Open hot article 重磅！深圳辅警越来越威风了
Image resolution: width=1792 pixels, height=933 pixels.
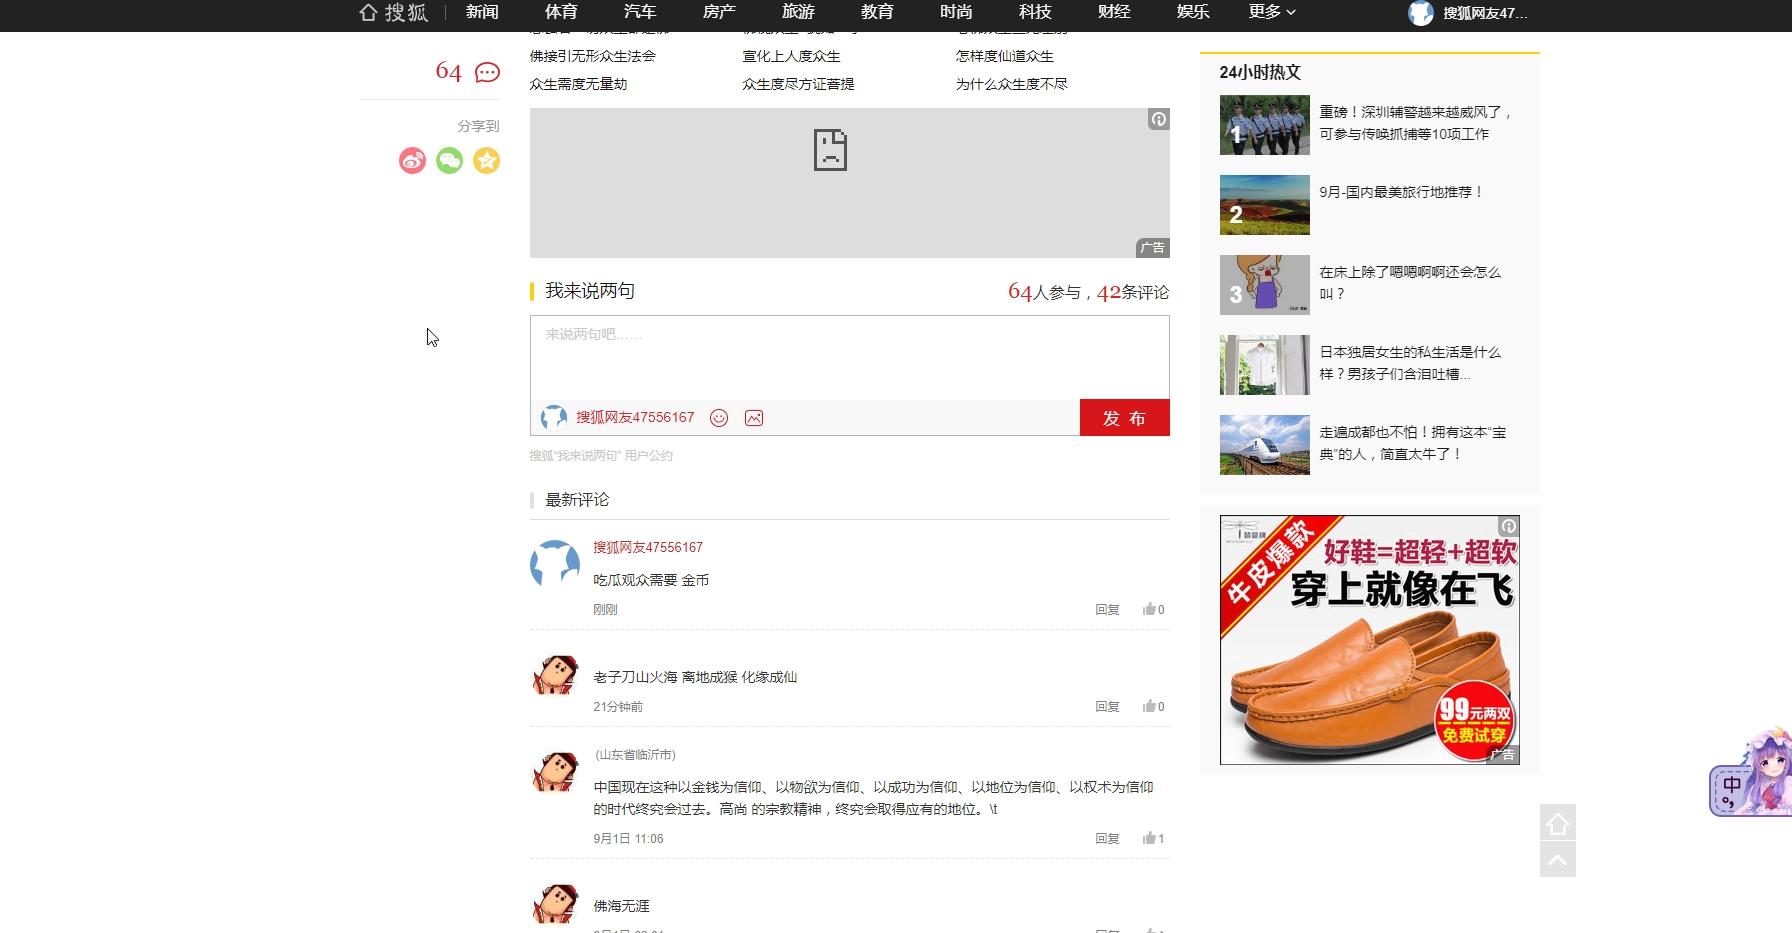point(1416,123)
